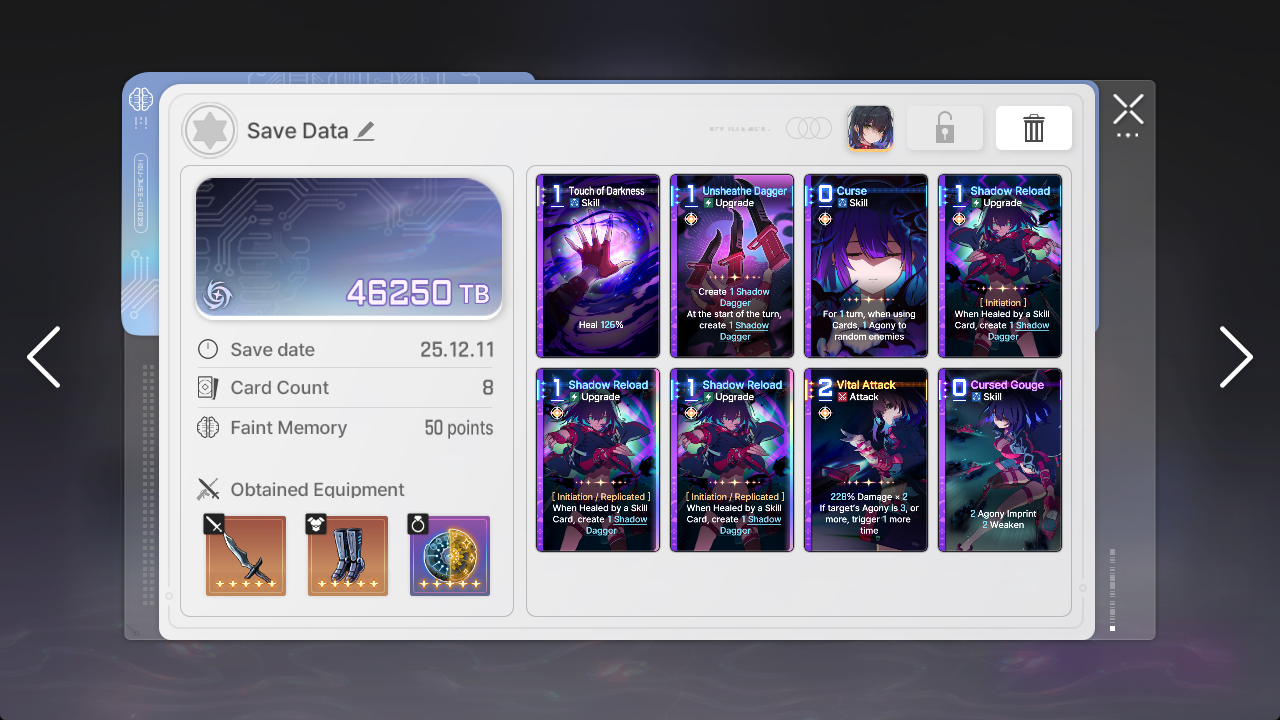
Task: Select the character portrait avatar icon
Action: point(870,128)
